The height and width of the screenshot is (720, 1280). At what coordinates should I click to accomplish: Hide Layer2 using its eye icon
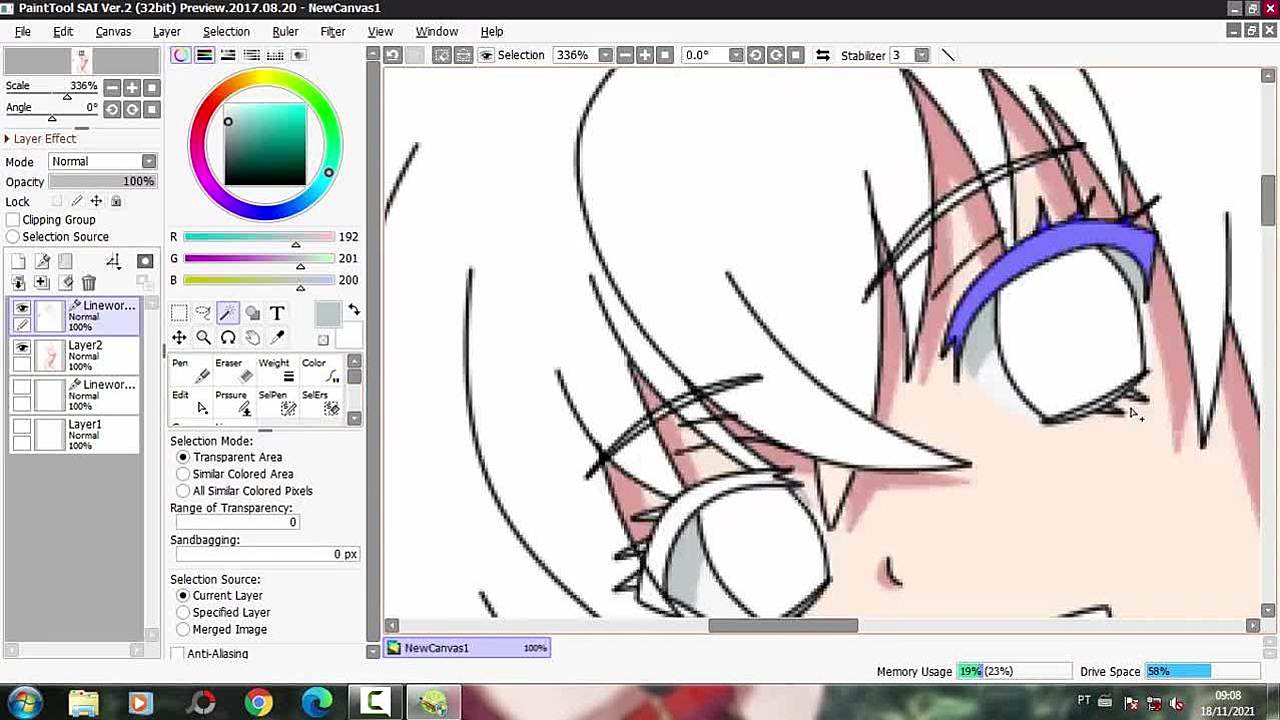click(x=22, y=347)
